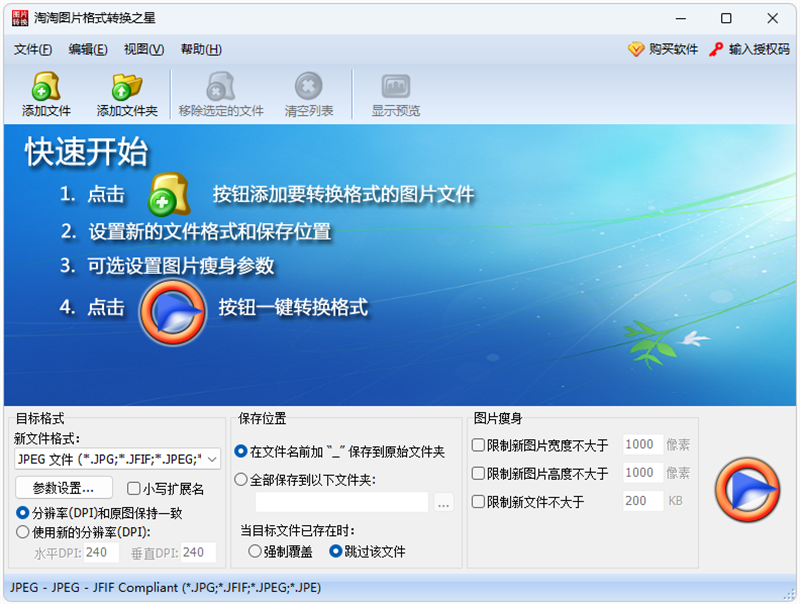Image resolution: width=800 pixels, height=604 pixels.
Task: Click the 添加文件 toolbar icon
Action: click(x=46, y=86)
